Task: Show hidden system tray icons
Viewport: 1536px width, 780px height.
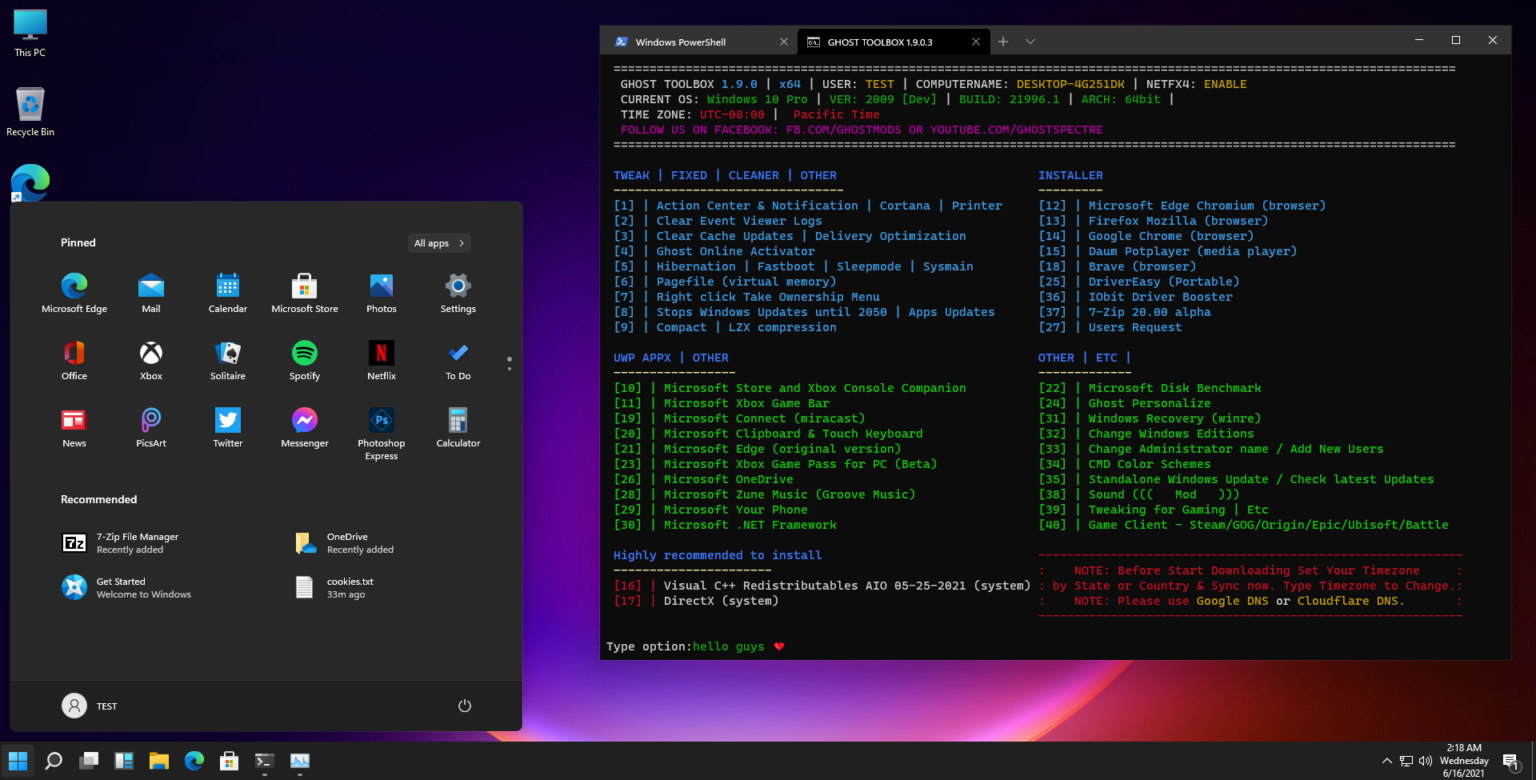Action: pyautogui.click(x=1387, y=761)
